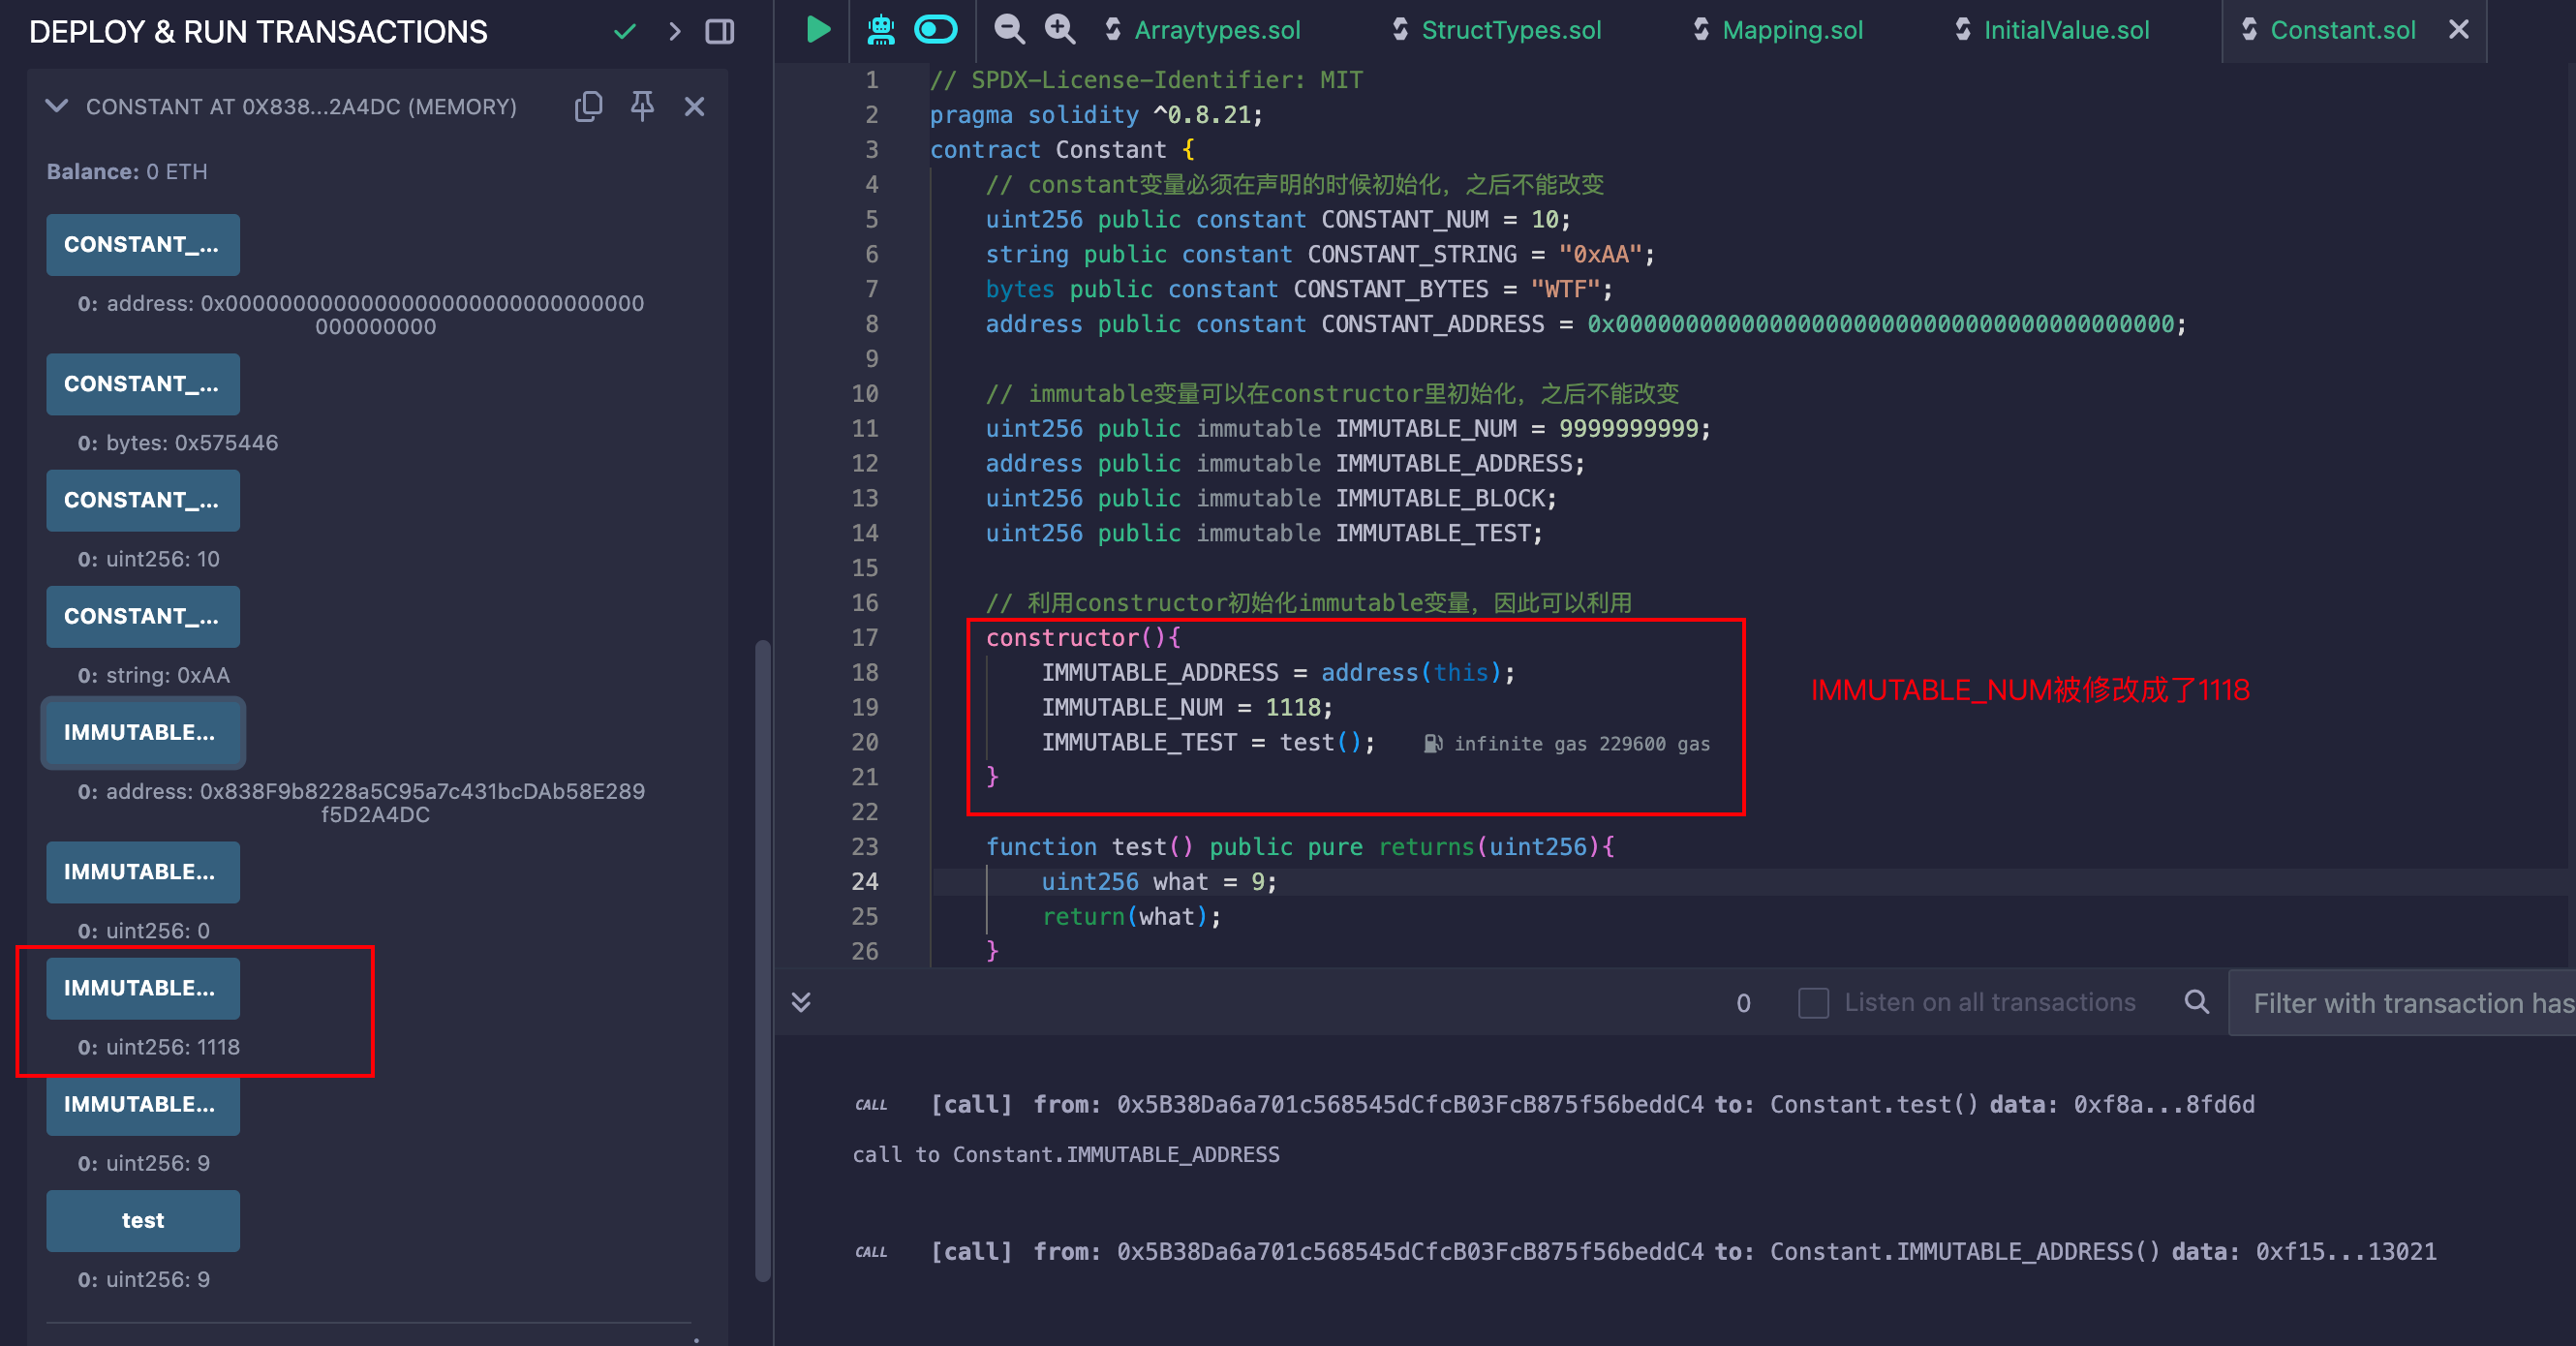Click function test() declaration on line 23

click(x=1300, y=847)
